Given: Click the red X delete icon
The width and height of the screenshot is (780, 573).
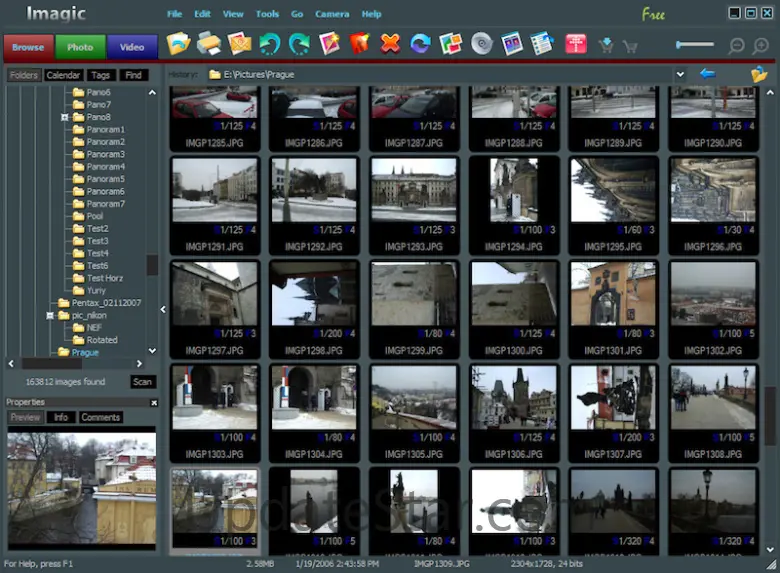Looking at the screenshot, I should (x=390, y=44).
